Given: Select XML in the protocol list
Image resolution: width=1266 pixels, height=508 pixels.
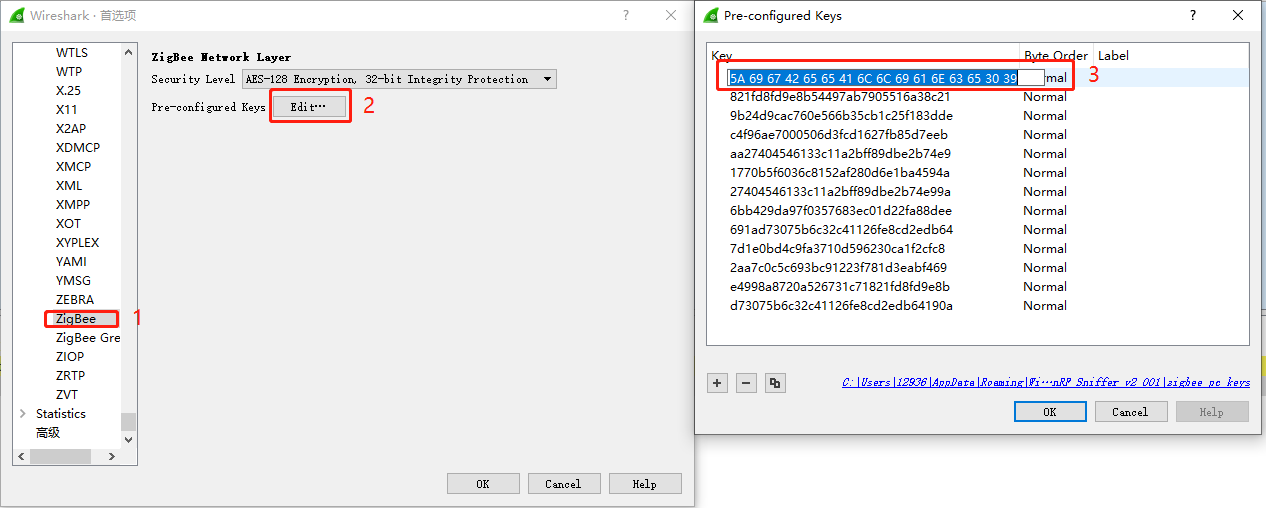Looking at the screenshot, I should click(69, 185).
